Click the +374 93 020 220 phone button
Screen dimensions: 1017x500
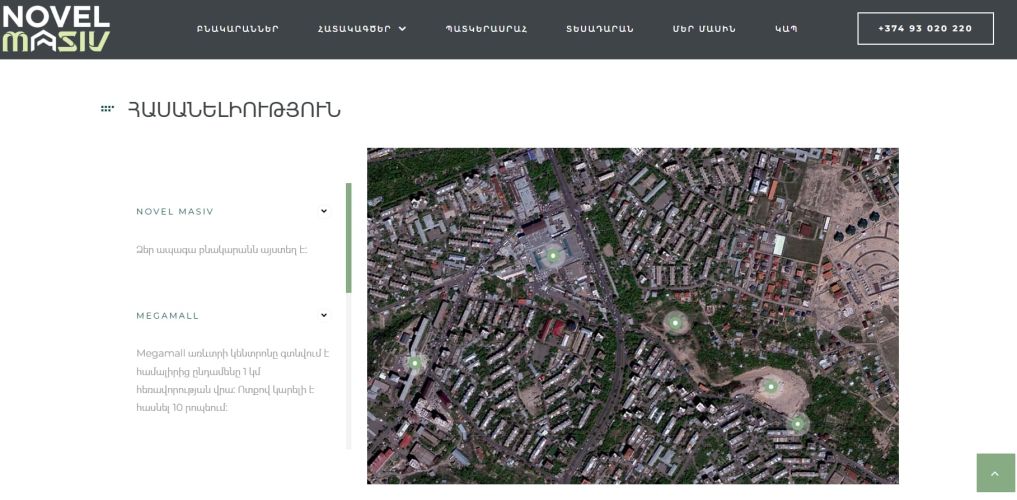tap(925, 29)
